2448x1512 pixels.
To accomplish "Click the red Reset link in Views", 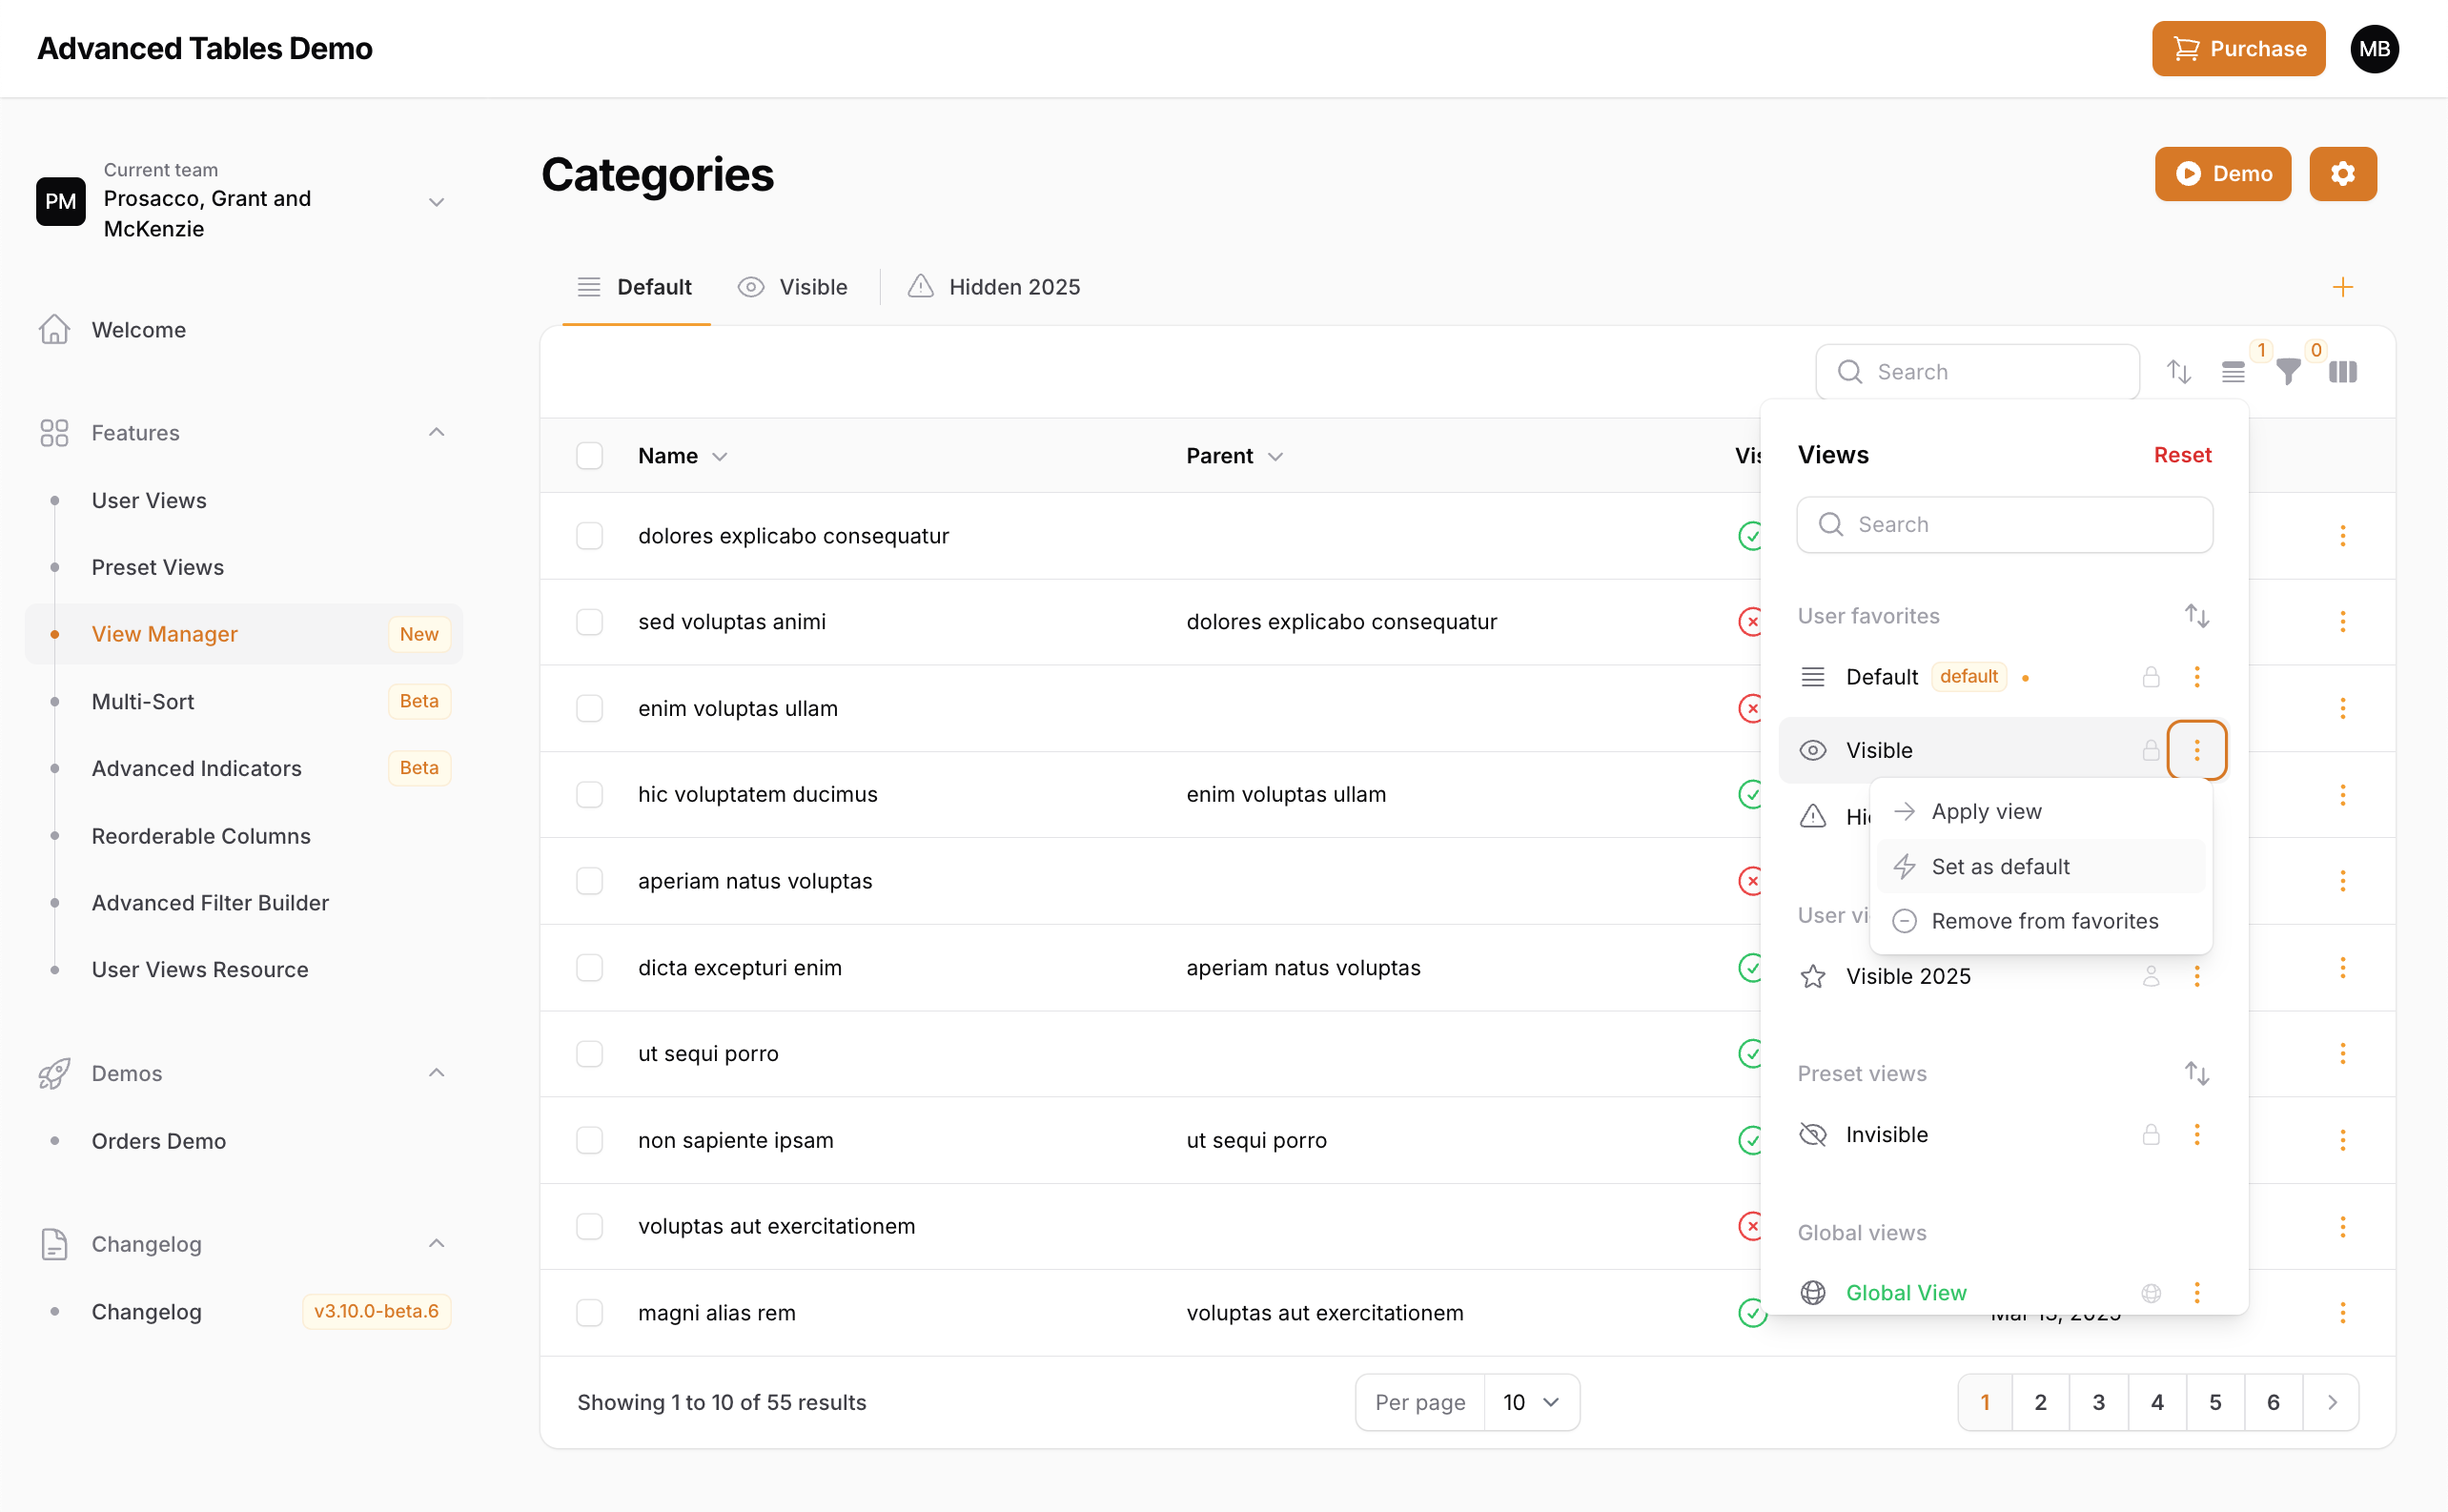I will click(2182, 455).
